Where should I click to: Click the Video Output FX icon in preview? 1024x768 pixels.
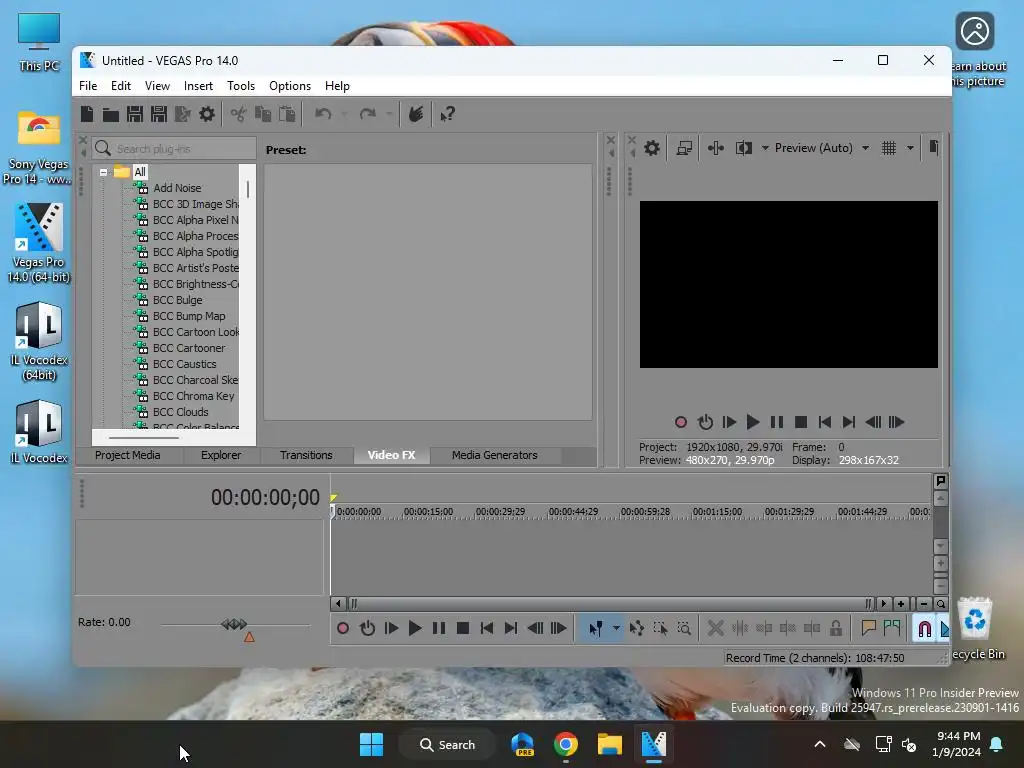point(716,148)
